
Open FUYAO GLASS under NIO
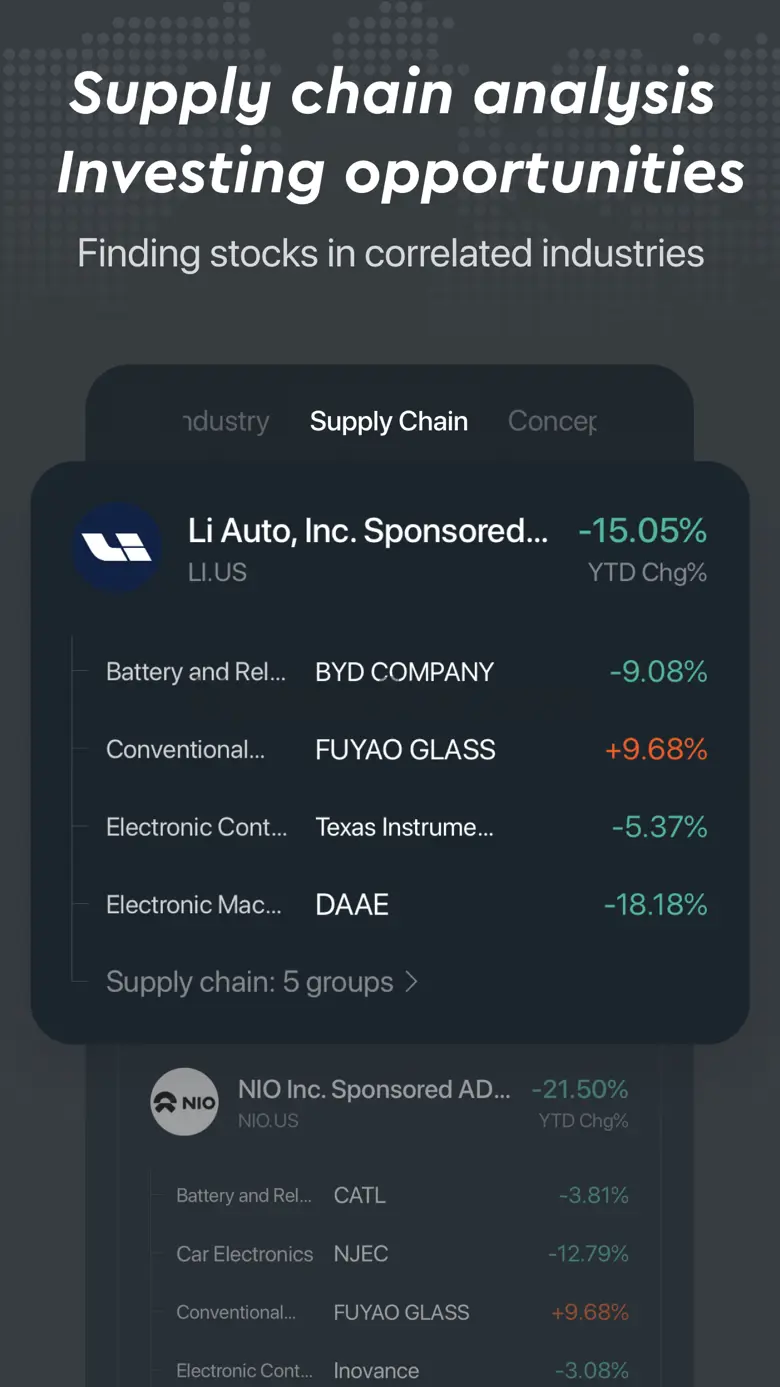pos(401,1312)
